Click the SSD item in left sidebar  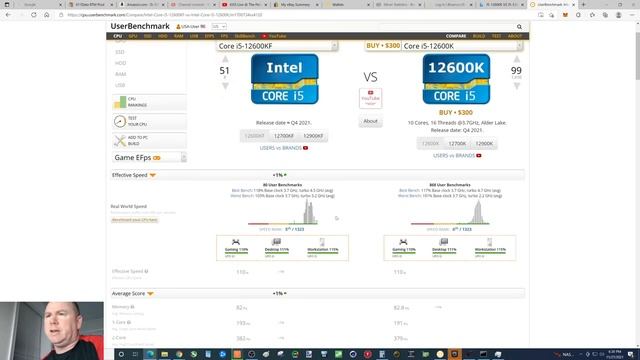point(120,52)
